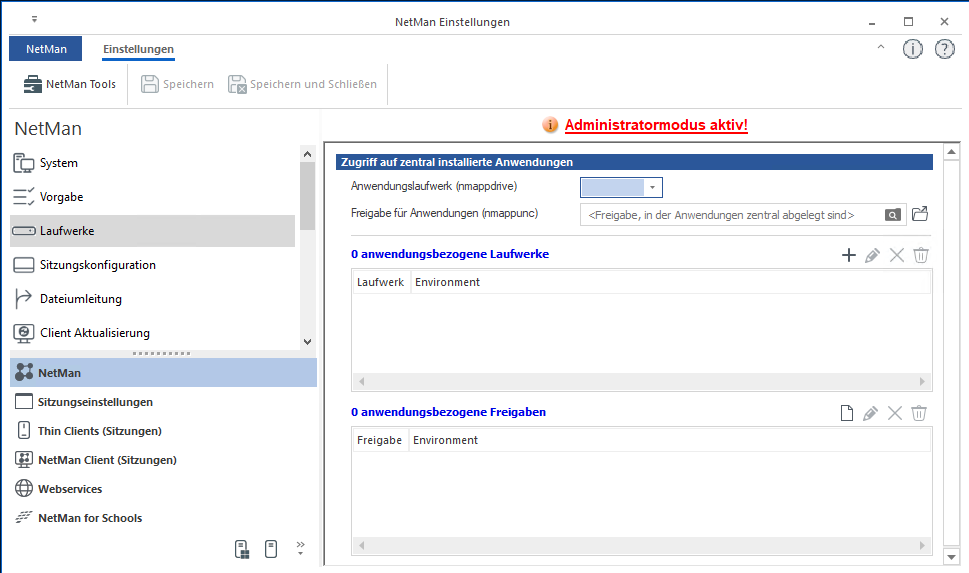Viewport: 969px width, 573px height.
Task: Click the 0 anwendungsbezogene Freigaben heading
Action: [449, 412]
